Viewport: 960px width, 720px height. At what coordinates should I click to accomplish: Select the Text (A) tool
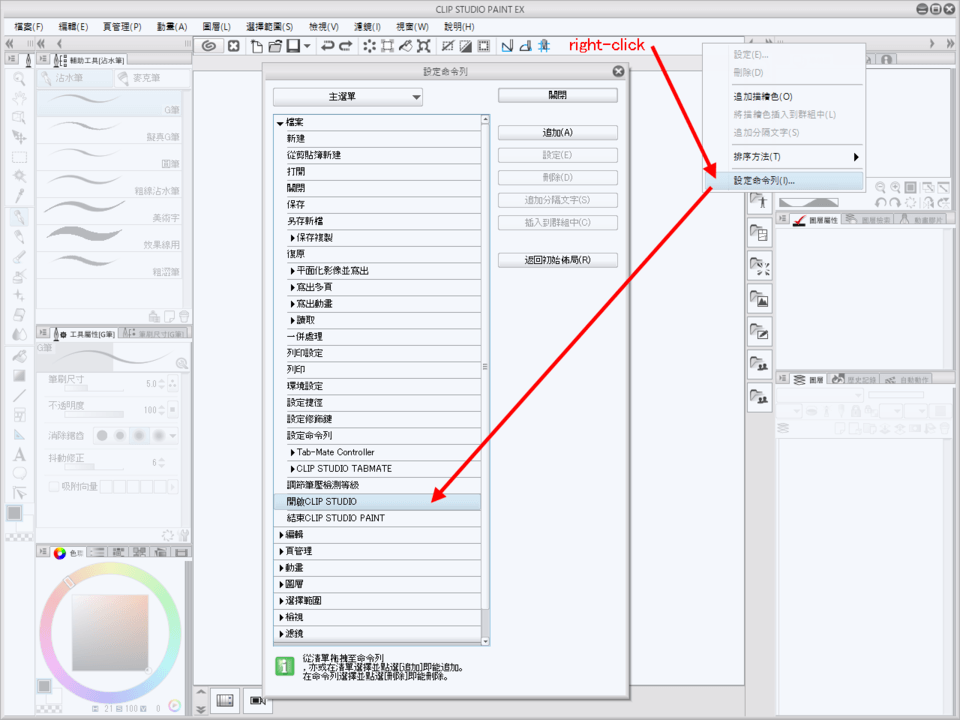(19, 454)
